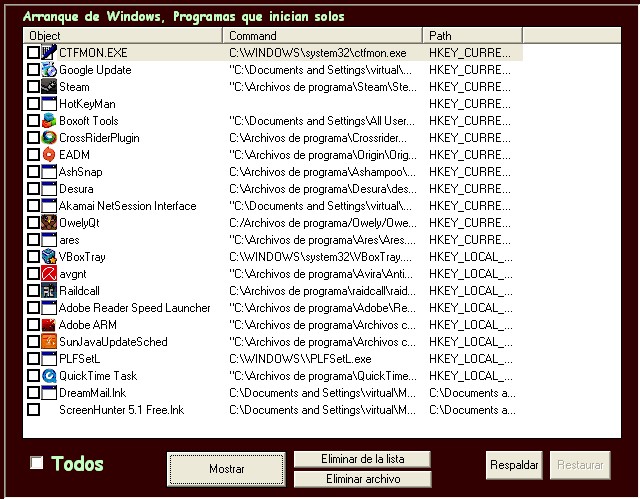Select the HotKeyMan entry name
Viewport: 640px width, 499px height.
point(87,104)
